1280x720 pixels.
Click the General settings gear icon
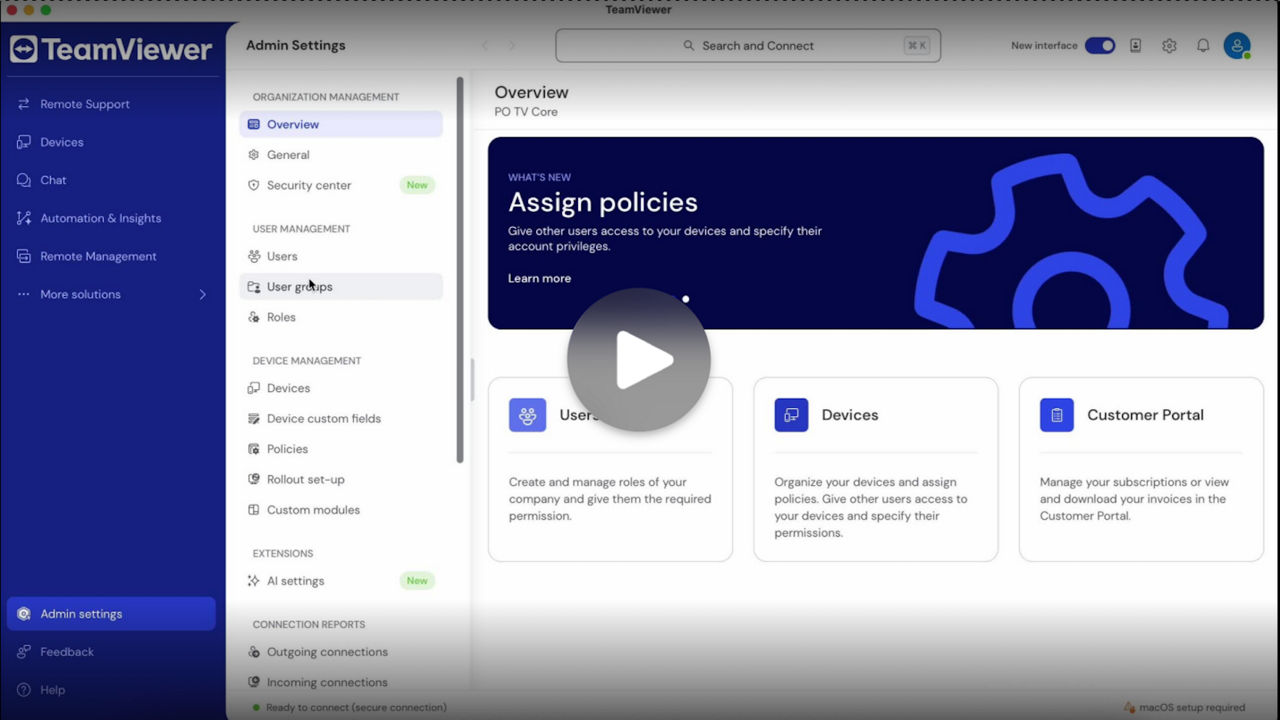(254, 155)
